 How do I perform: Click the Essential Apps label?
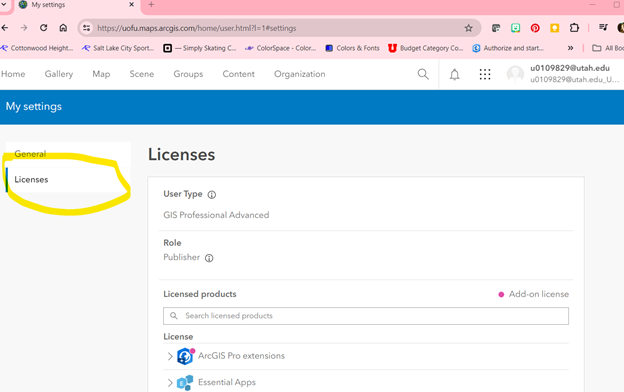point(227,382)
